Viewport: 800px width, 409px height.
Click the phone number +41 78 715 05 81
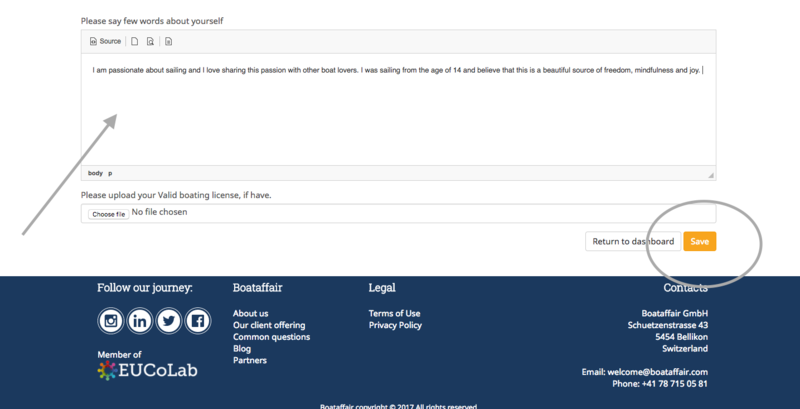[674, 384]
